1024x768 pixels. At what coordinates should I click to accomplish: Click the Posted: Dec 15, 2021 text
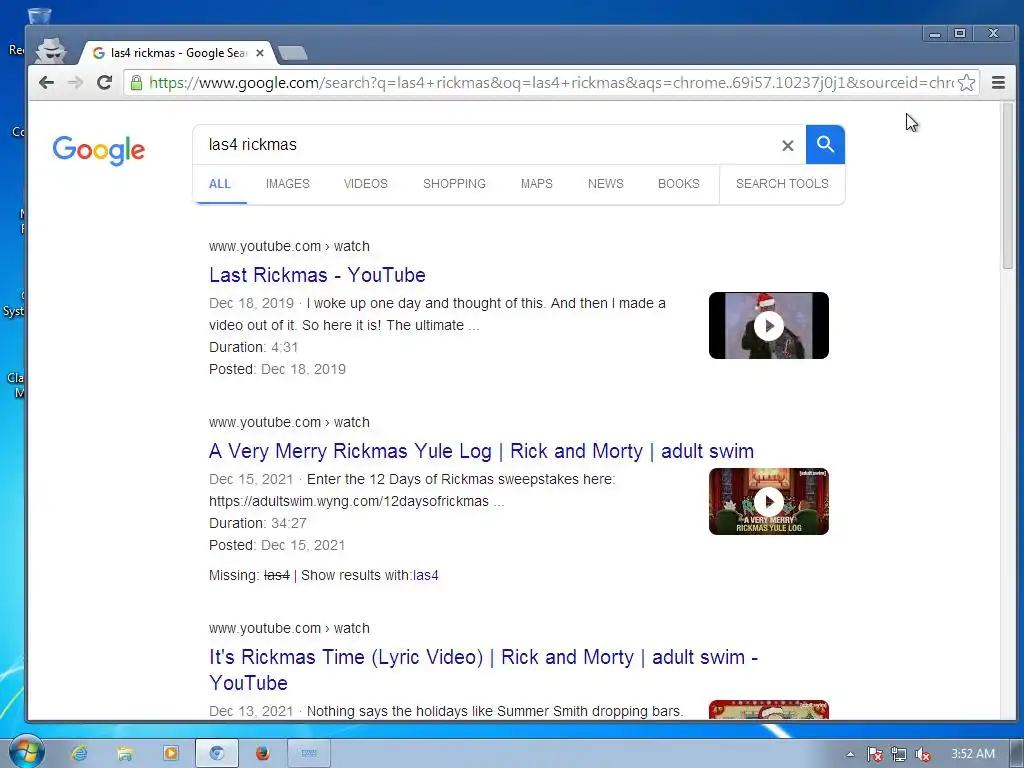coord(277,545)
